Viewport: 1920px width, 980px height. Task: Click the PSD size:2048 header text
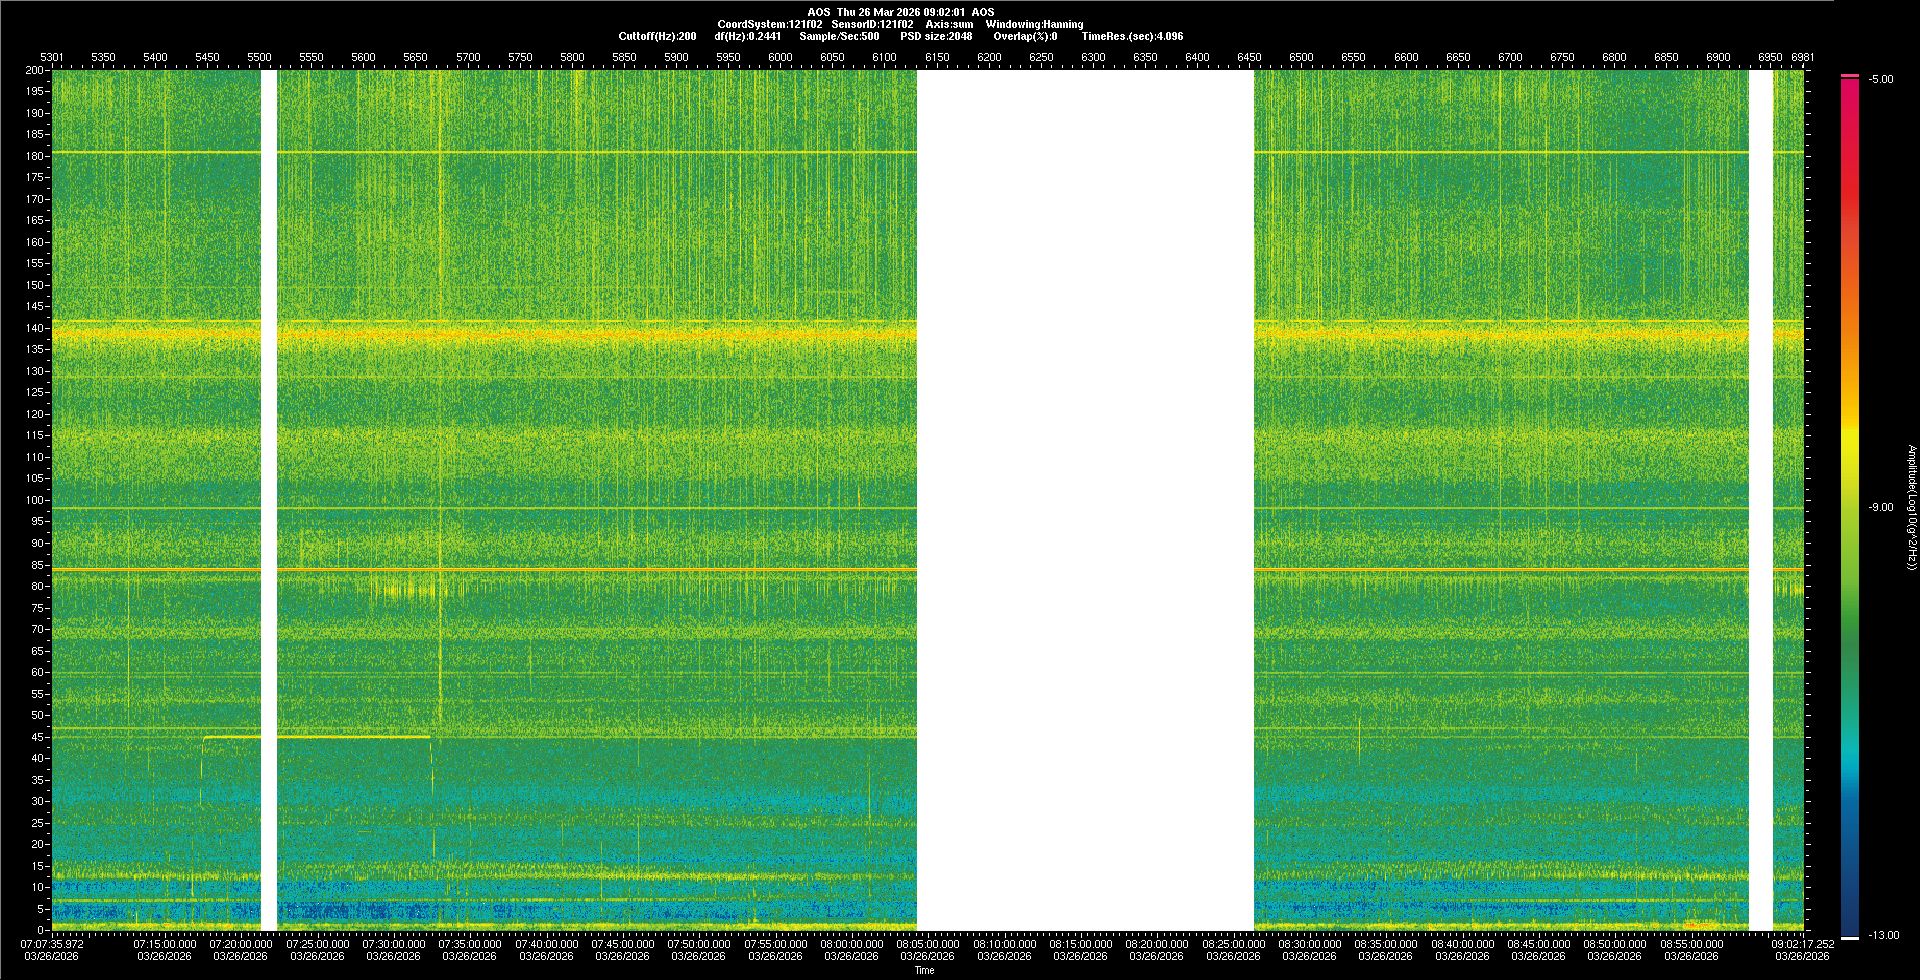pyautogui.click(x=936, y=36)
